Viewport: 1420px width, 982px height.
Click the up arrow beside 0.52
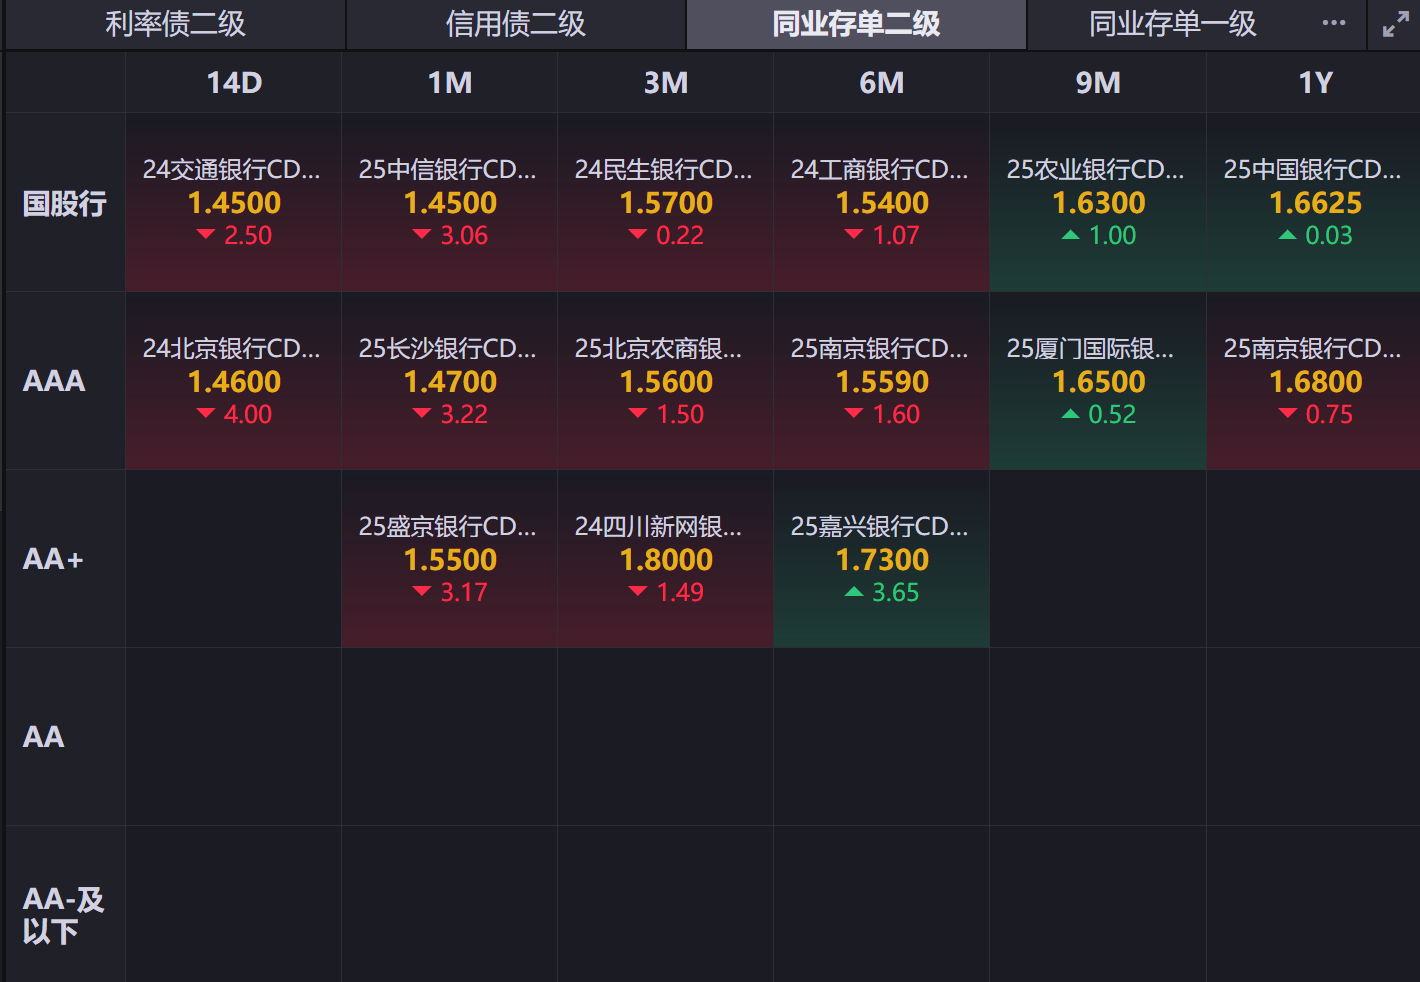pos(1070,414)
